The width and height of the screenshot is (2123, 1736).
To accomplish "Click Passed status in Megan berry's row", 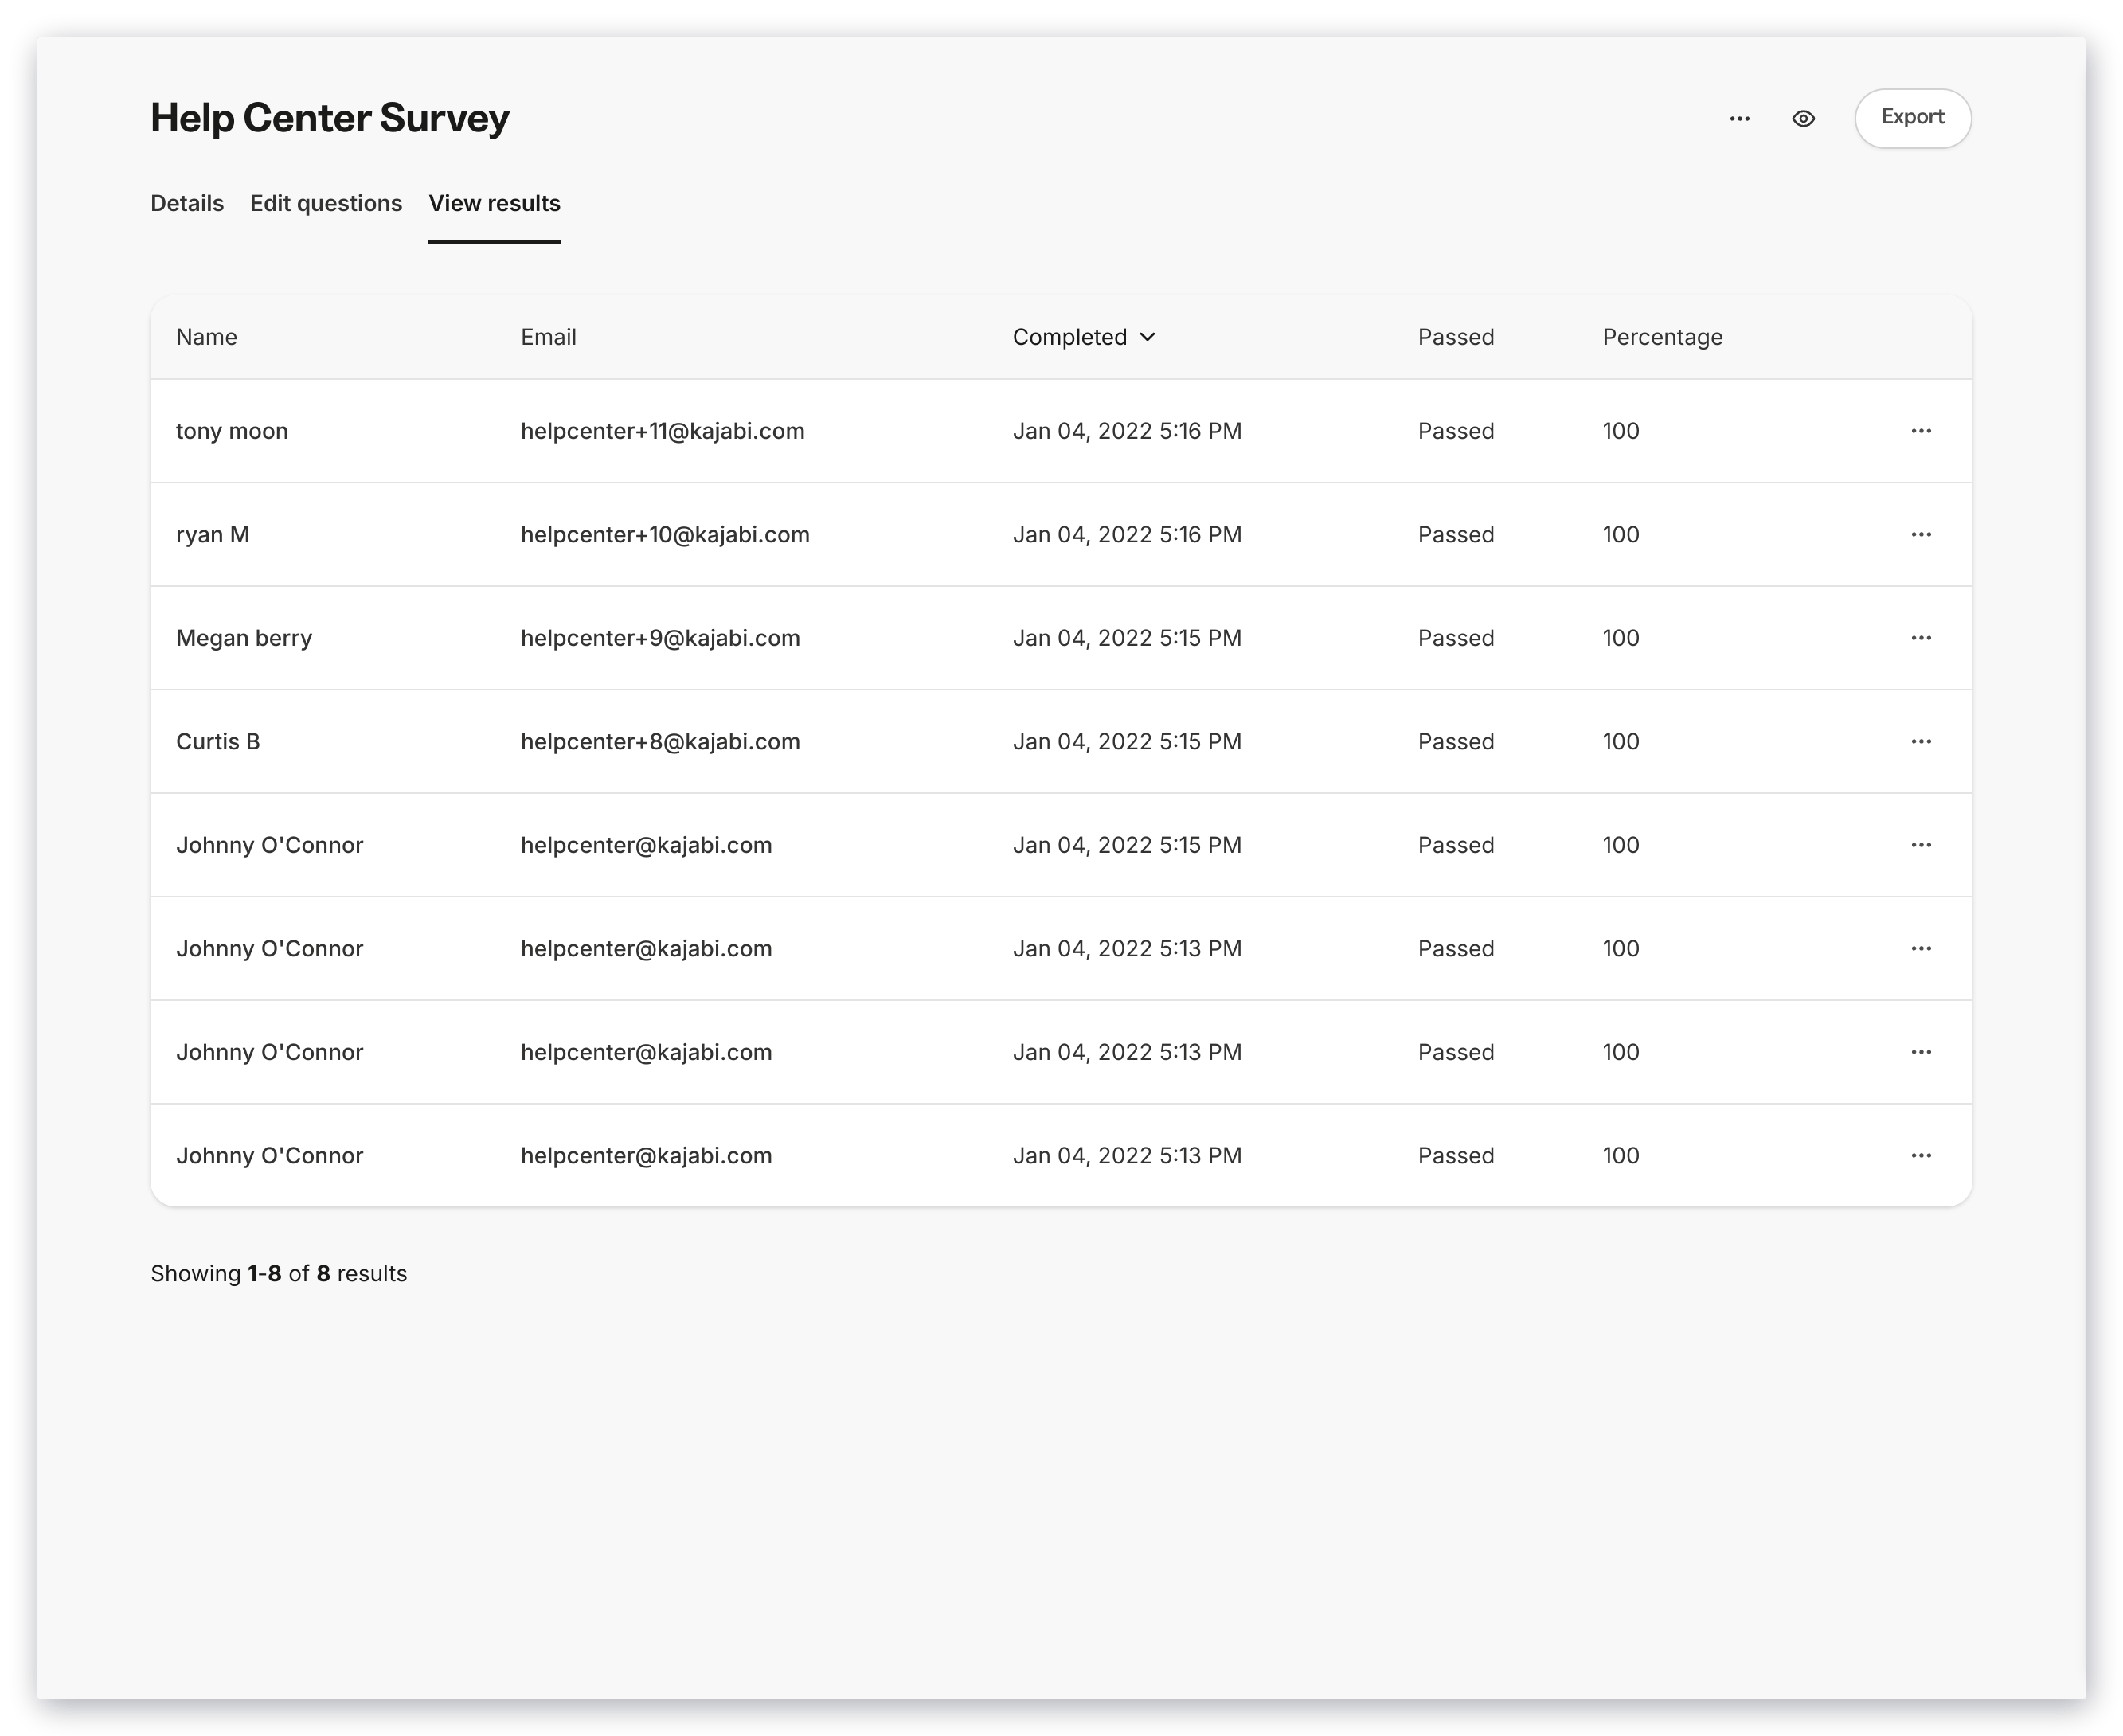I will 1455,638.
